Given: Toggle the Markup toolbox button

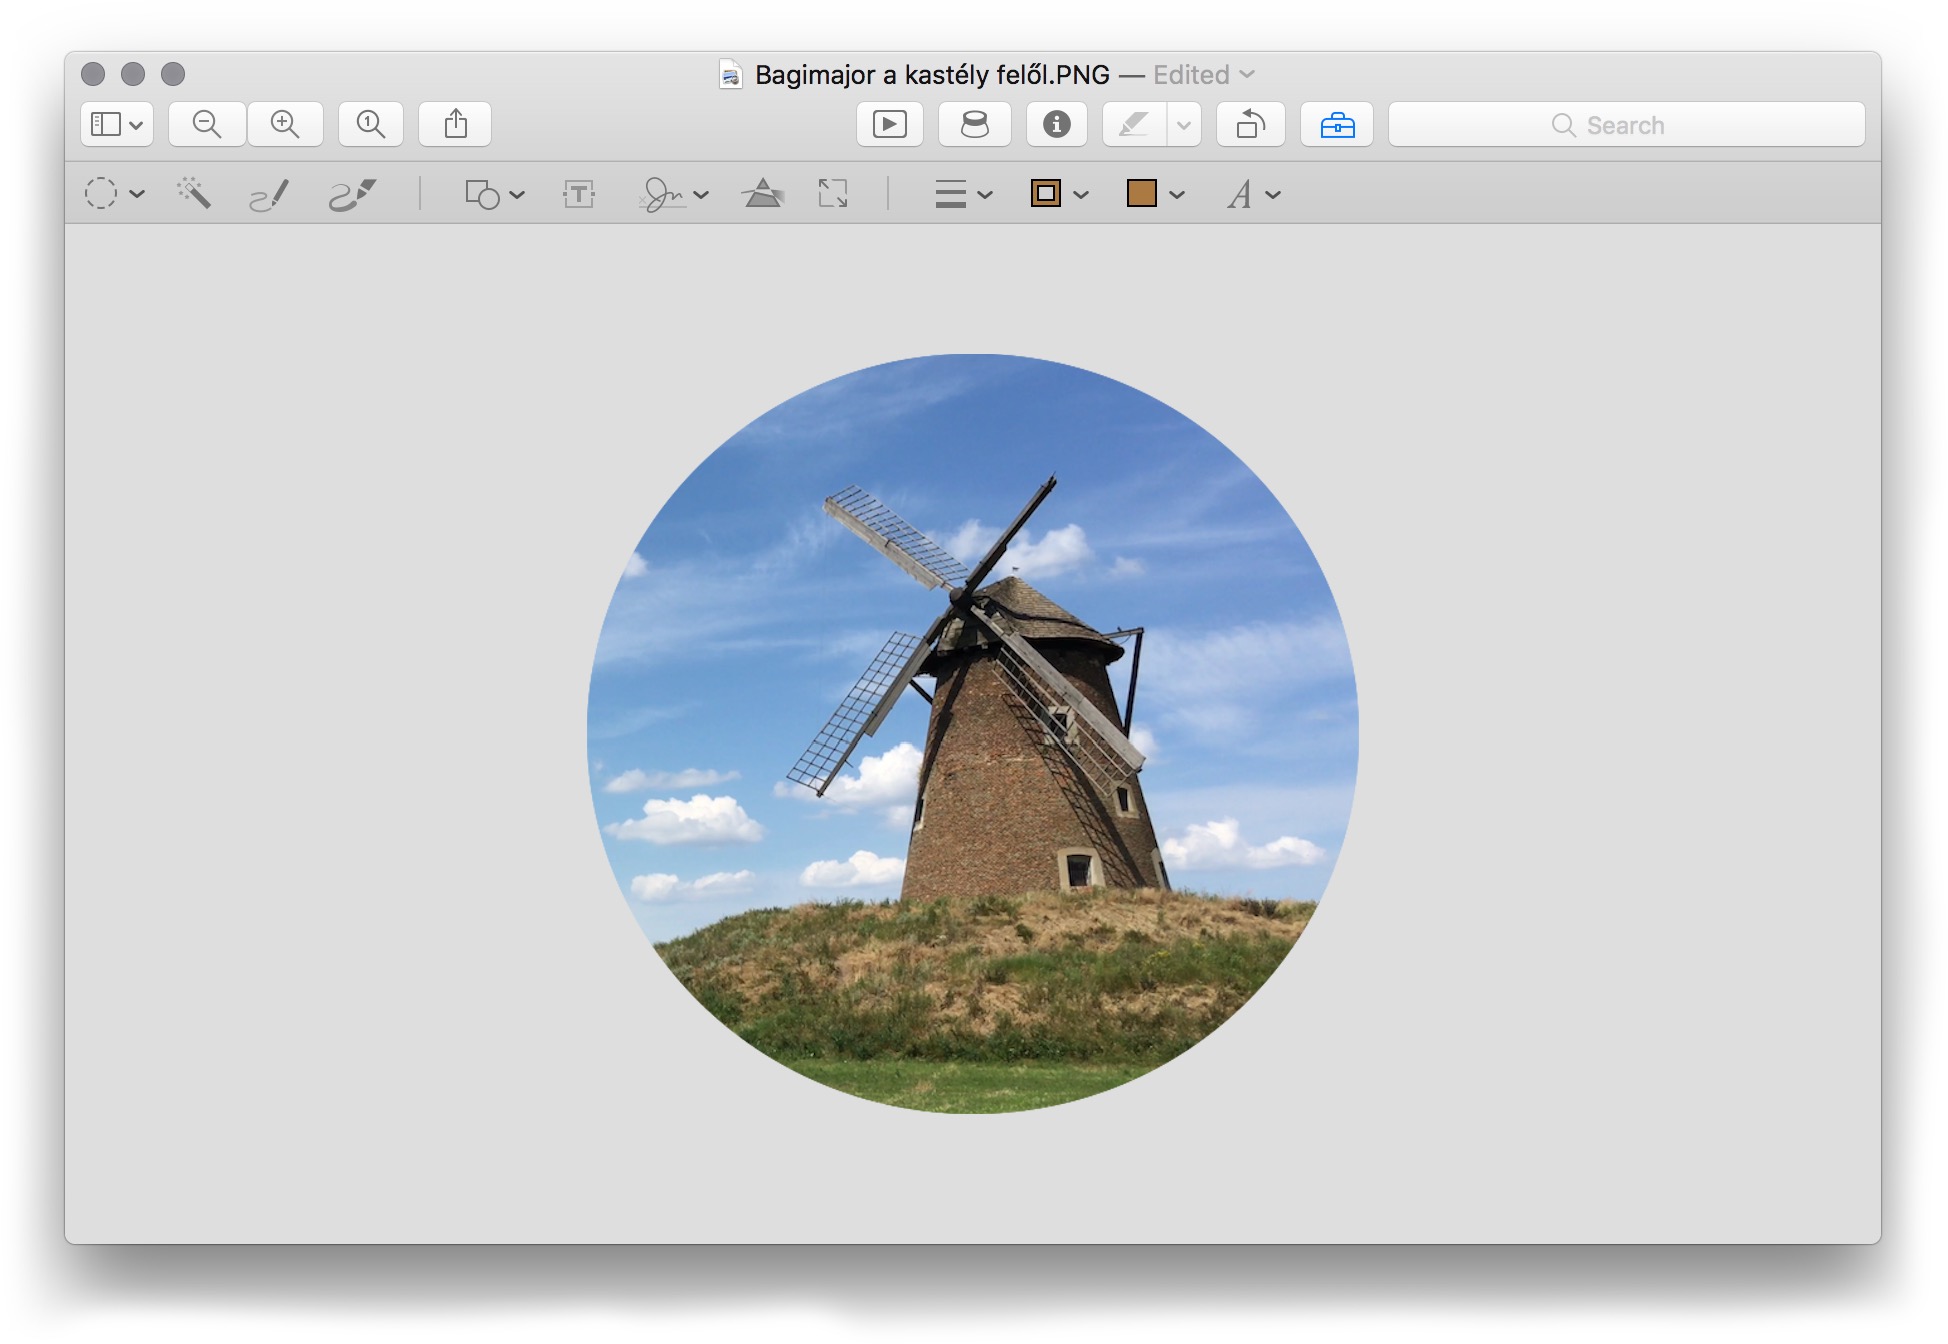Looking at the screenshot, I should tap(1337, 124).
